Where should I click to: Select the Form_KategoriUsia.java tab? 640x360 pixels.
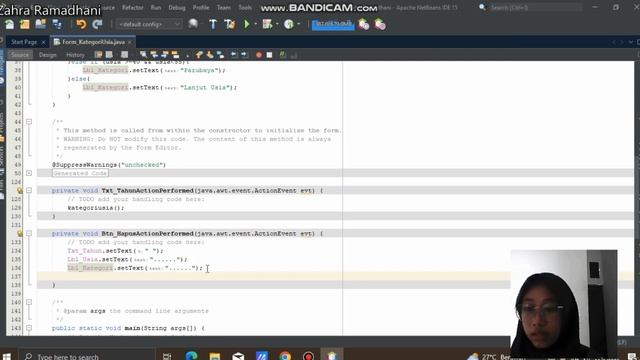tap(93, 42)
